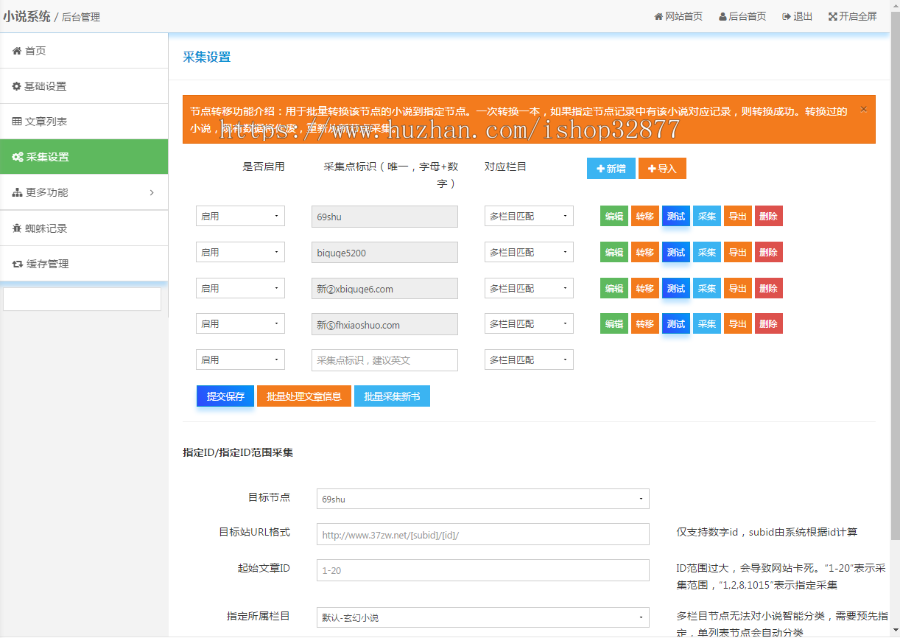
Task: Click 删除 for the 69shu node
Action: 769,216
